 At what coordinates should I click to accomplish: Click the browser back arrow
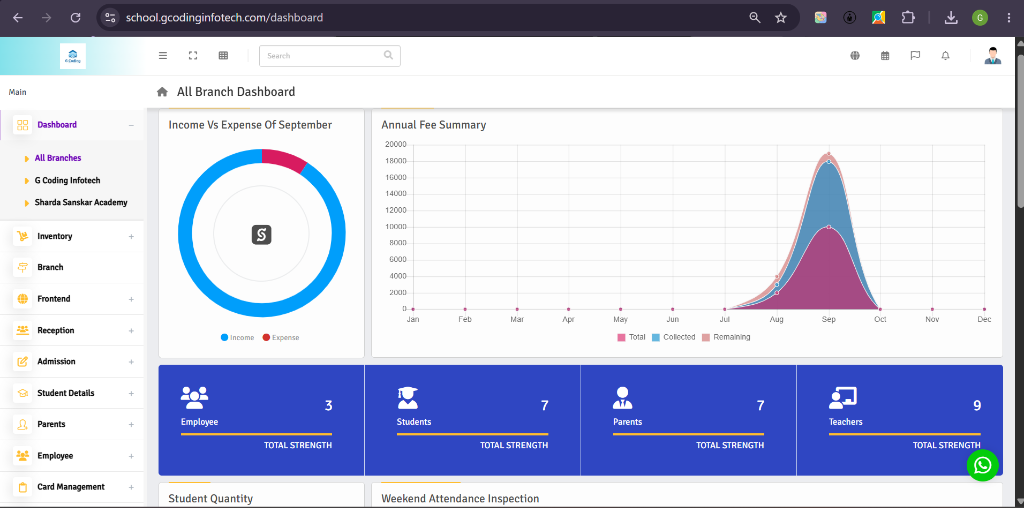[x=18, y=18]
